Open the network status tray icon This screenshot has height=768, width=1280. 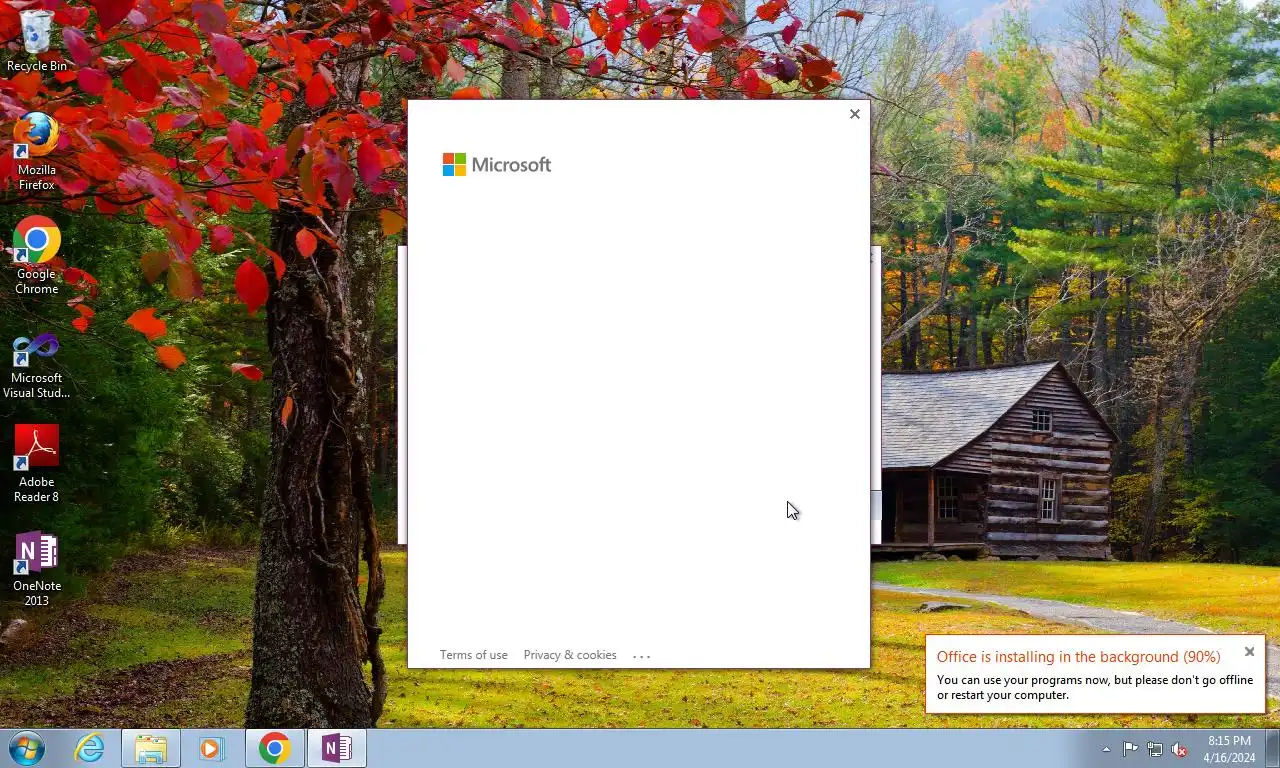point(1155,749)
